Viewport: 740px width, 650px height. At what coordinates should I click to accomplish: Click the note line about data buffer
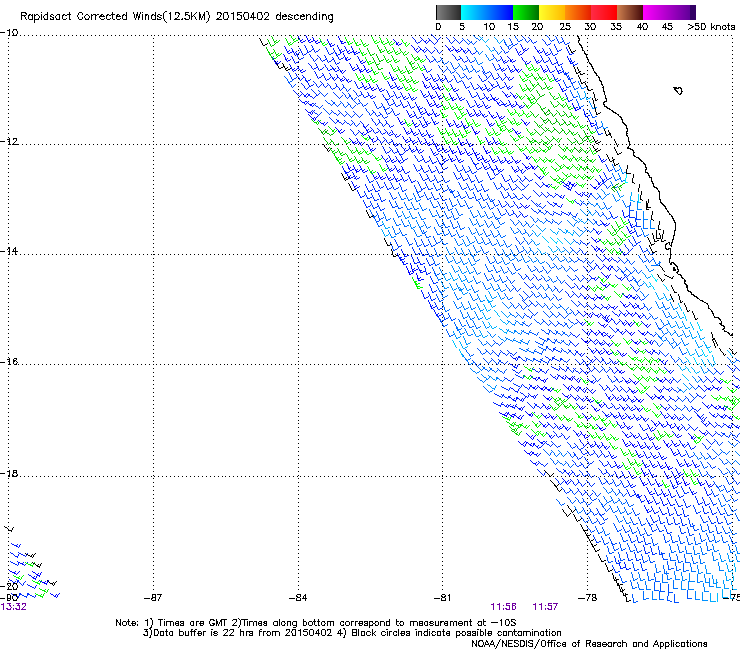352,633
